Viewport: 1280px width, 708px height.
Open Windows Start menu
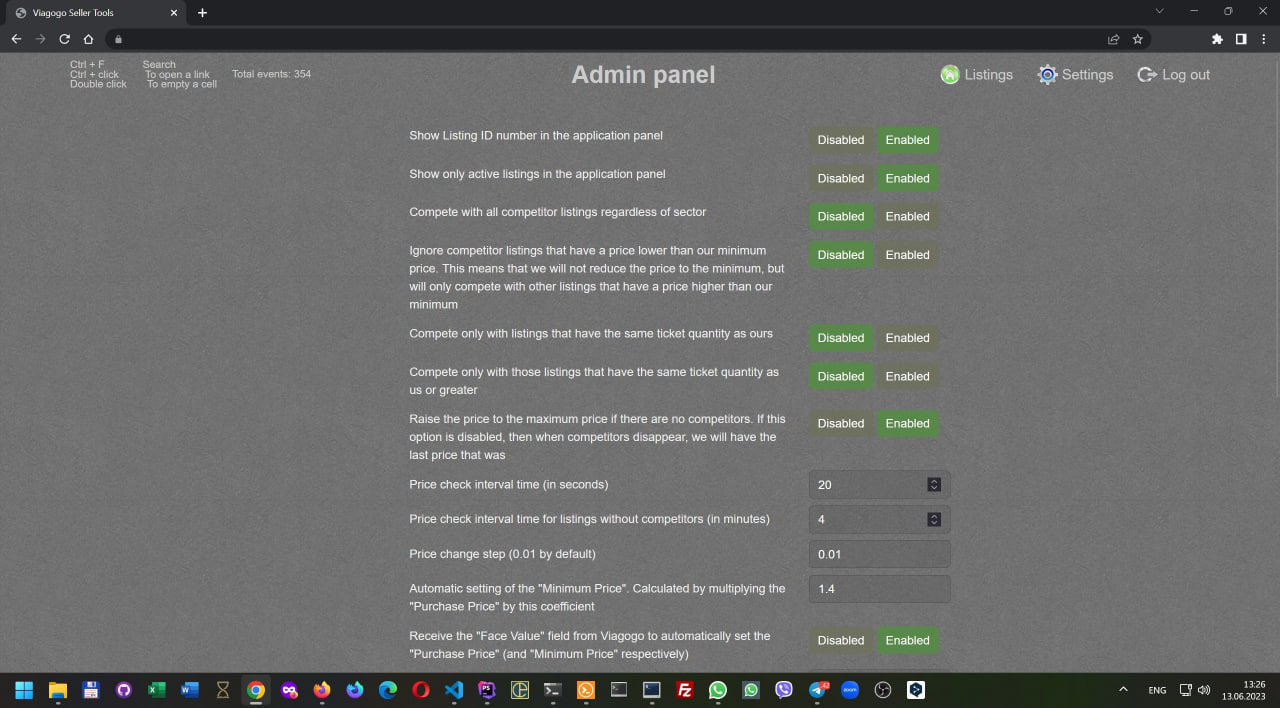click(24, 690)
